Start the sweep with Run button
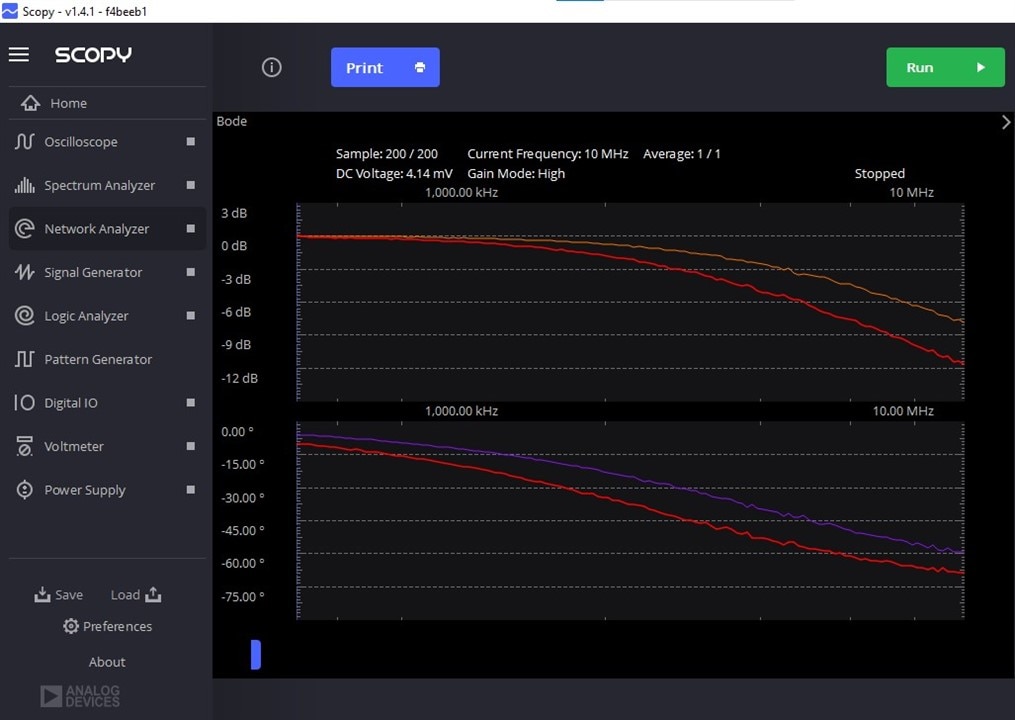 945,68
